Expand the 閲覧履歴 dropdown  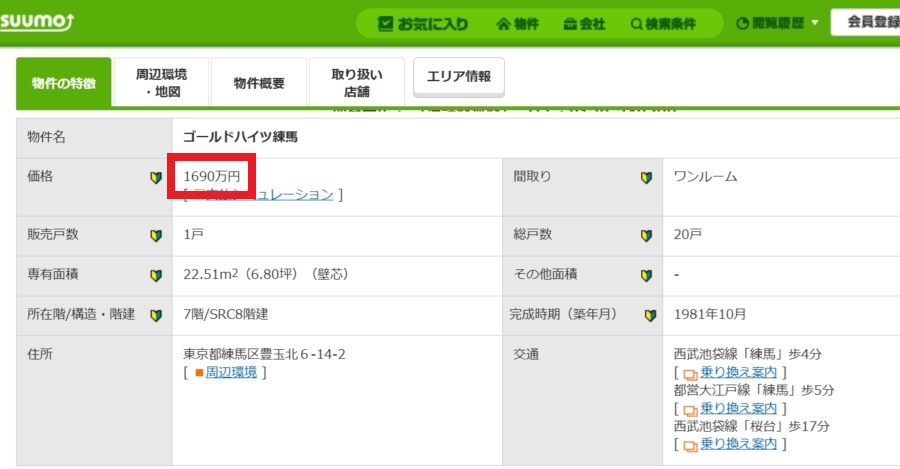(777, 24)
